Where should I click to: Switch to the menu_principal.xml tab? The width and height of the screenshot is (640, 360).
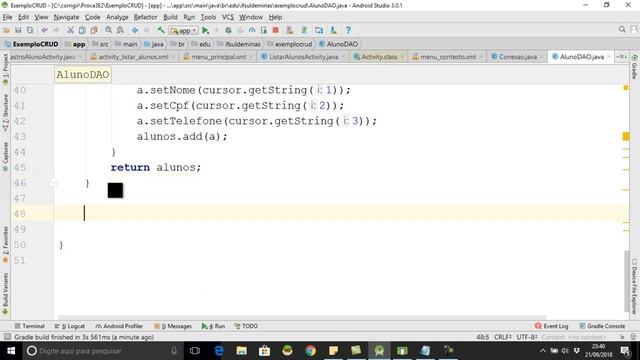pos(218,57)
